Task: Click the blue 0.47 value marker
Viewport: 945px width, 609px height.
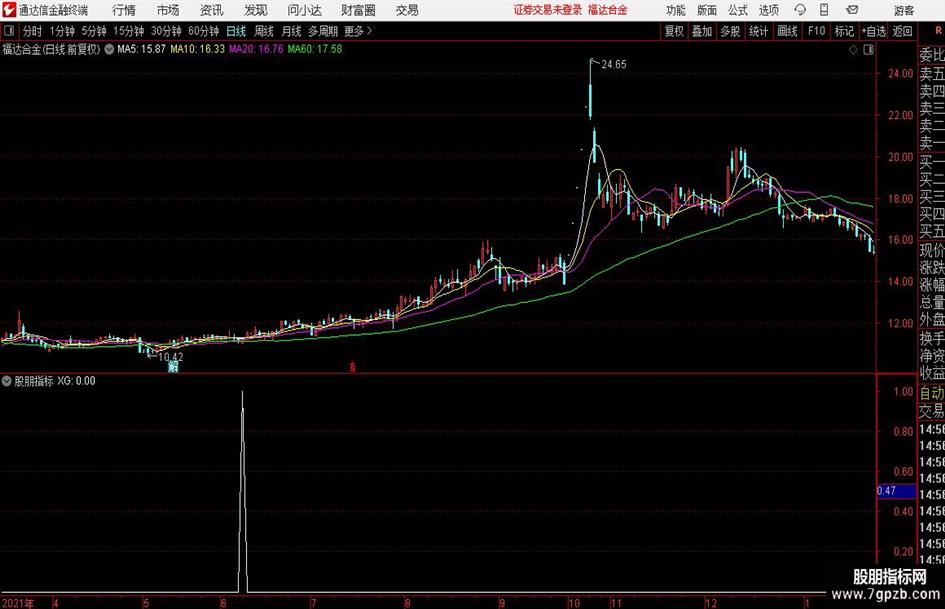Action: [896, 491]
